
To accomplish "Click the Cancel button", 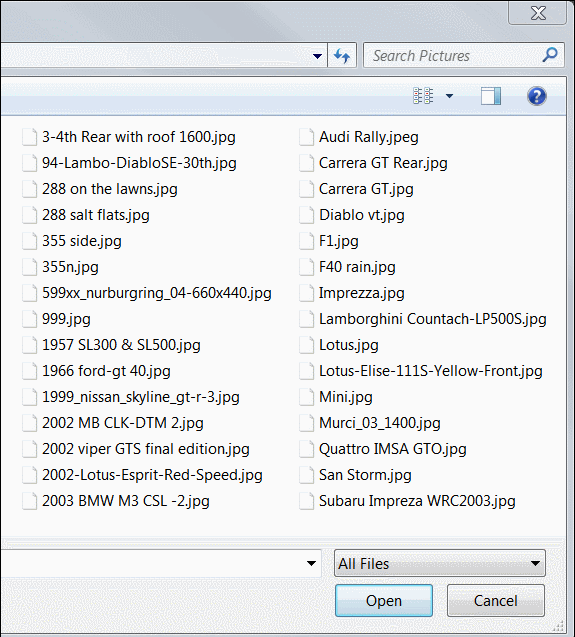I will [x=495, y=600].
